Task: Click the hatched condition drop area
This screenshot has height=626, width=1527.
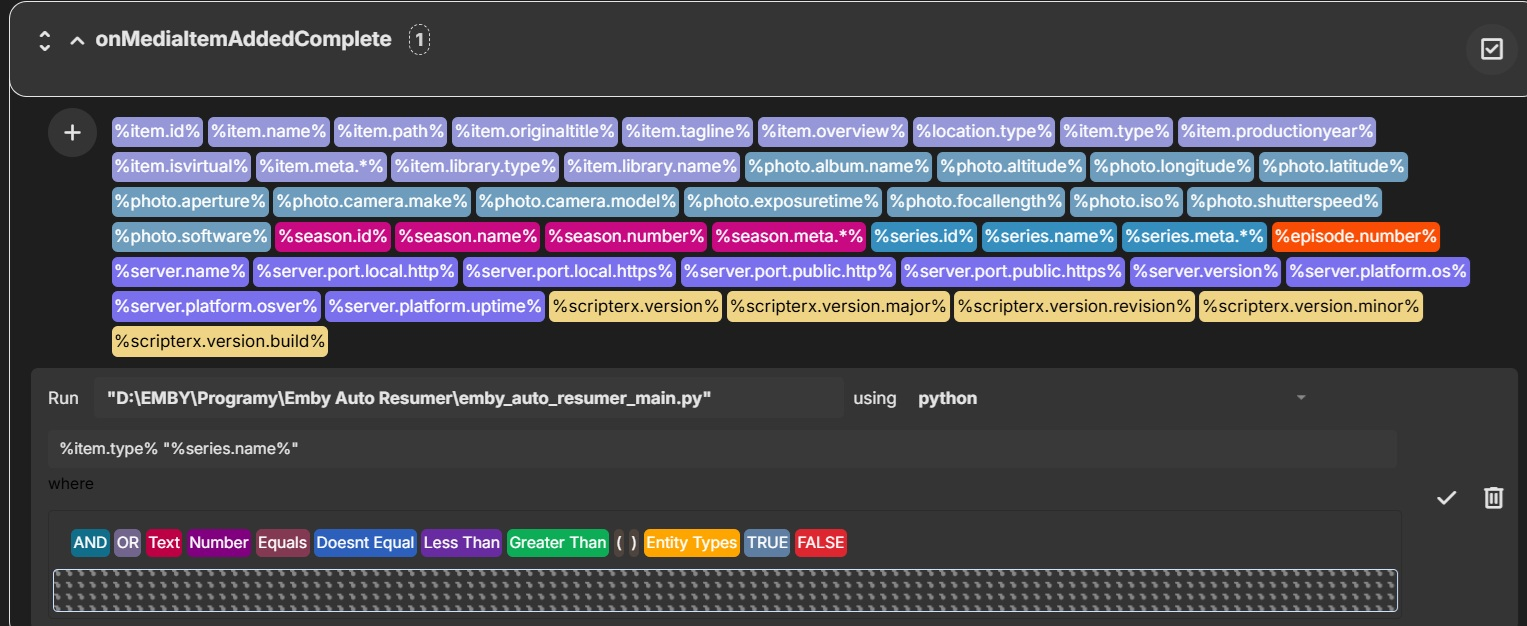Action: point(725,590)
